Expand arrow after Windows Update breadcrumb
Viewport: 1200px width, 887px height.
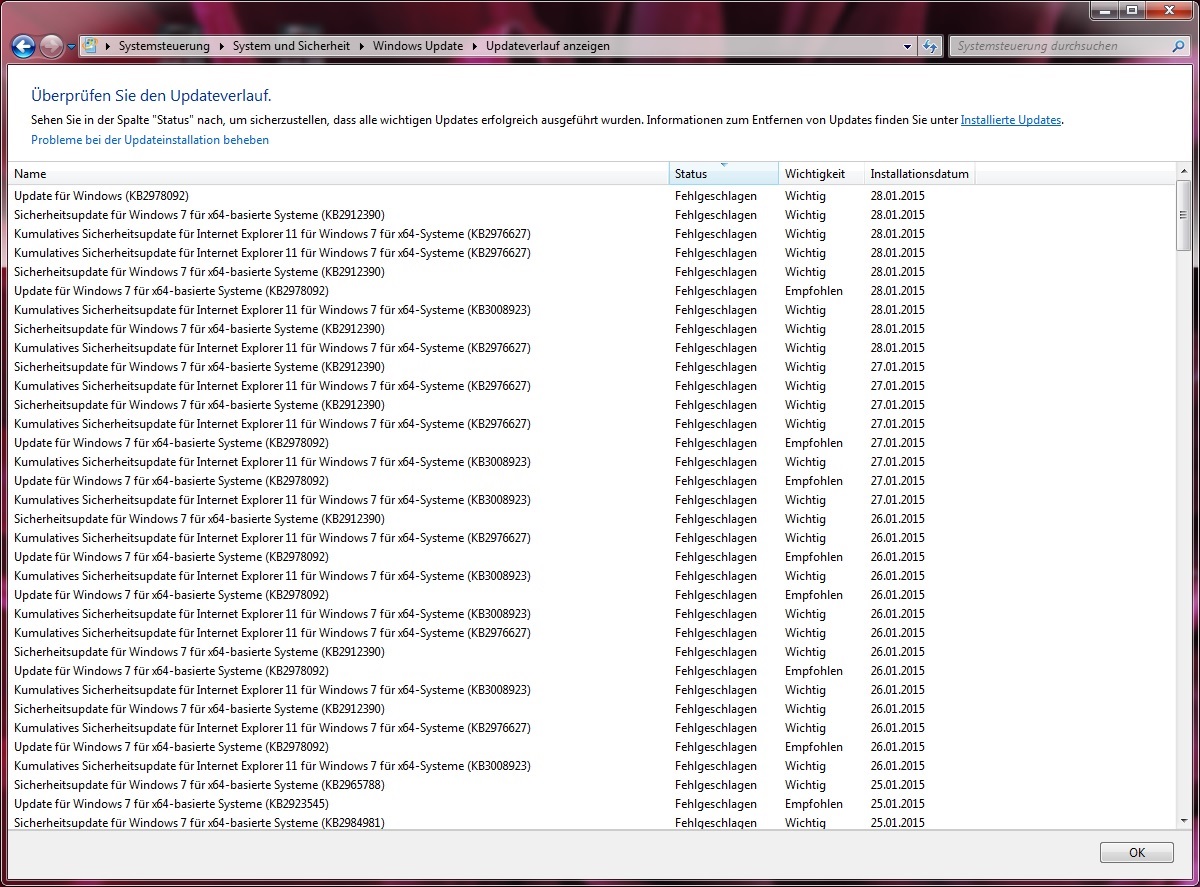pos(475,46)
